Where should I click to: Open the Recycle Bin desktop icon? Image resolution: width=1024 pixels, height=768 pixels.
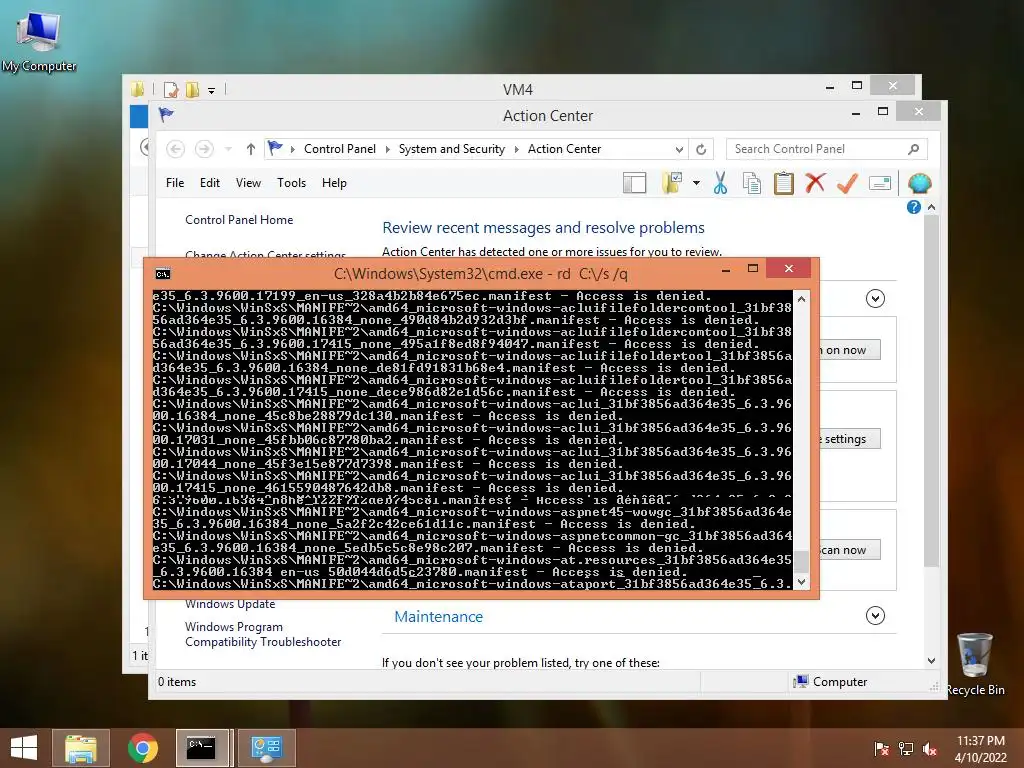pyautogui.click(x=975, y=664)
